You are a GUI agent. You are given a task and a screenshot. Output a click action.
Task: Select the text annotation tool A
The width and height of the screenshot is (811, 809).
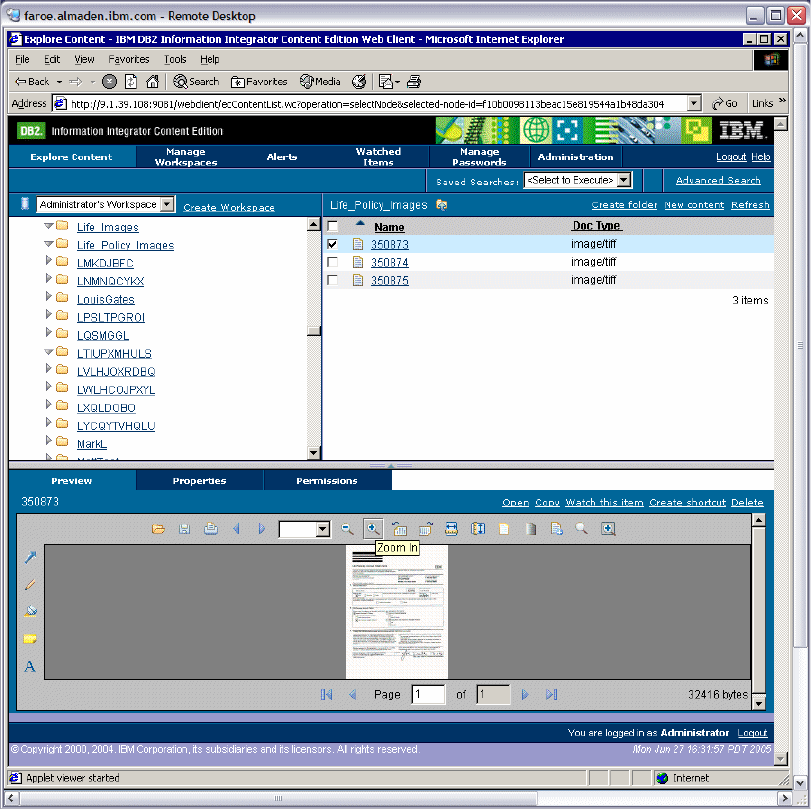point(30,666)
